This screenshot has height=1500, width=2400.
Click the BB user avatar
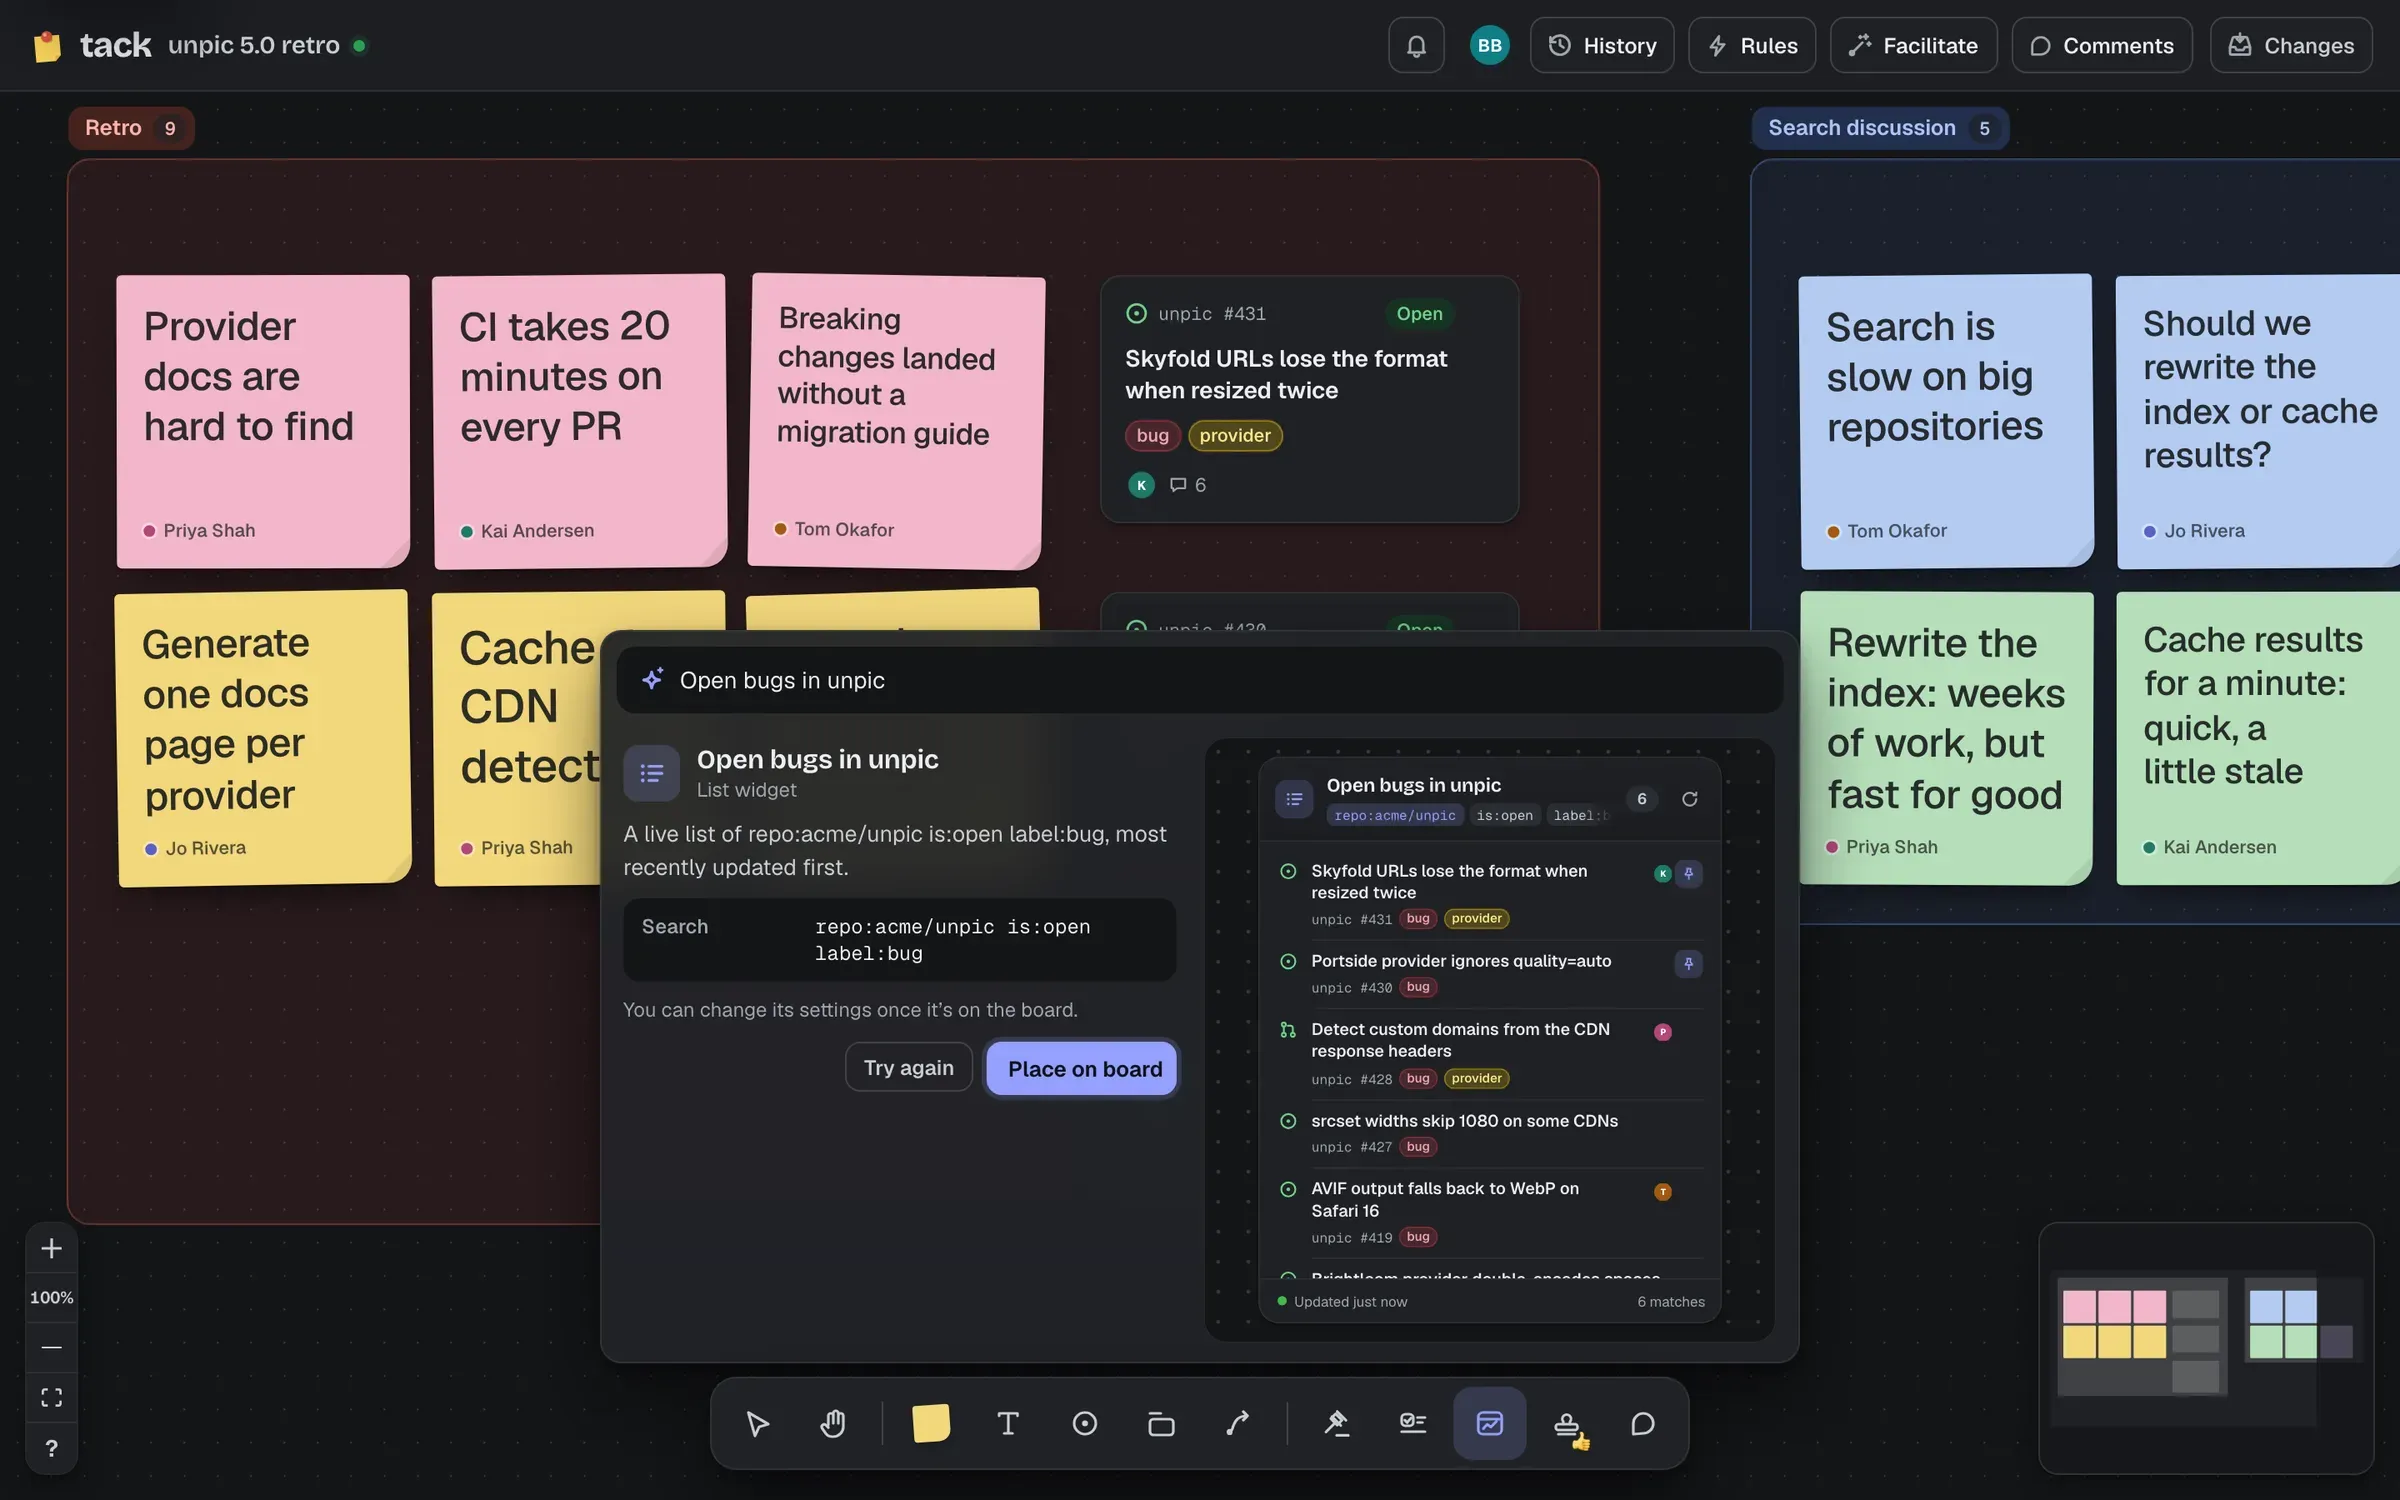click(x=1489, y=45)
